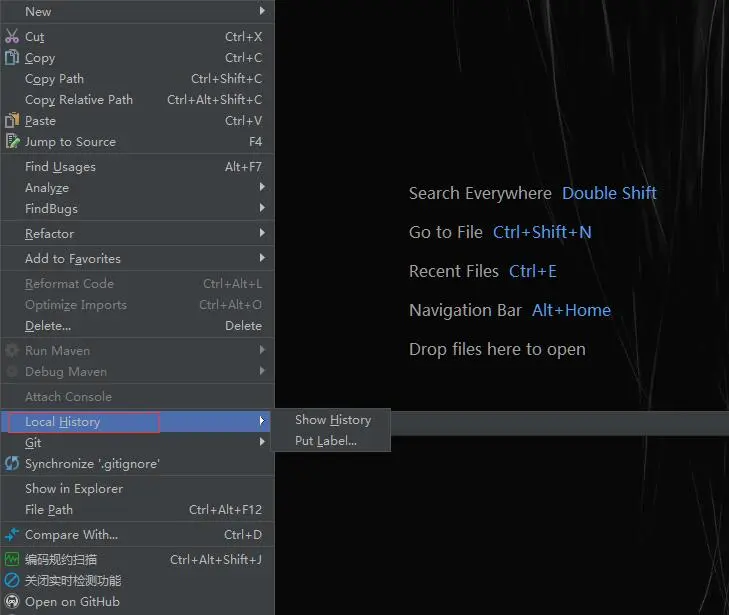Click the Jump to Source pencil icon

coord(12,142)
